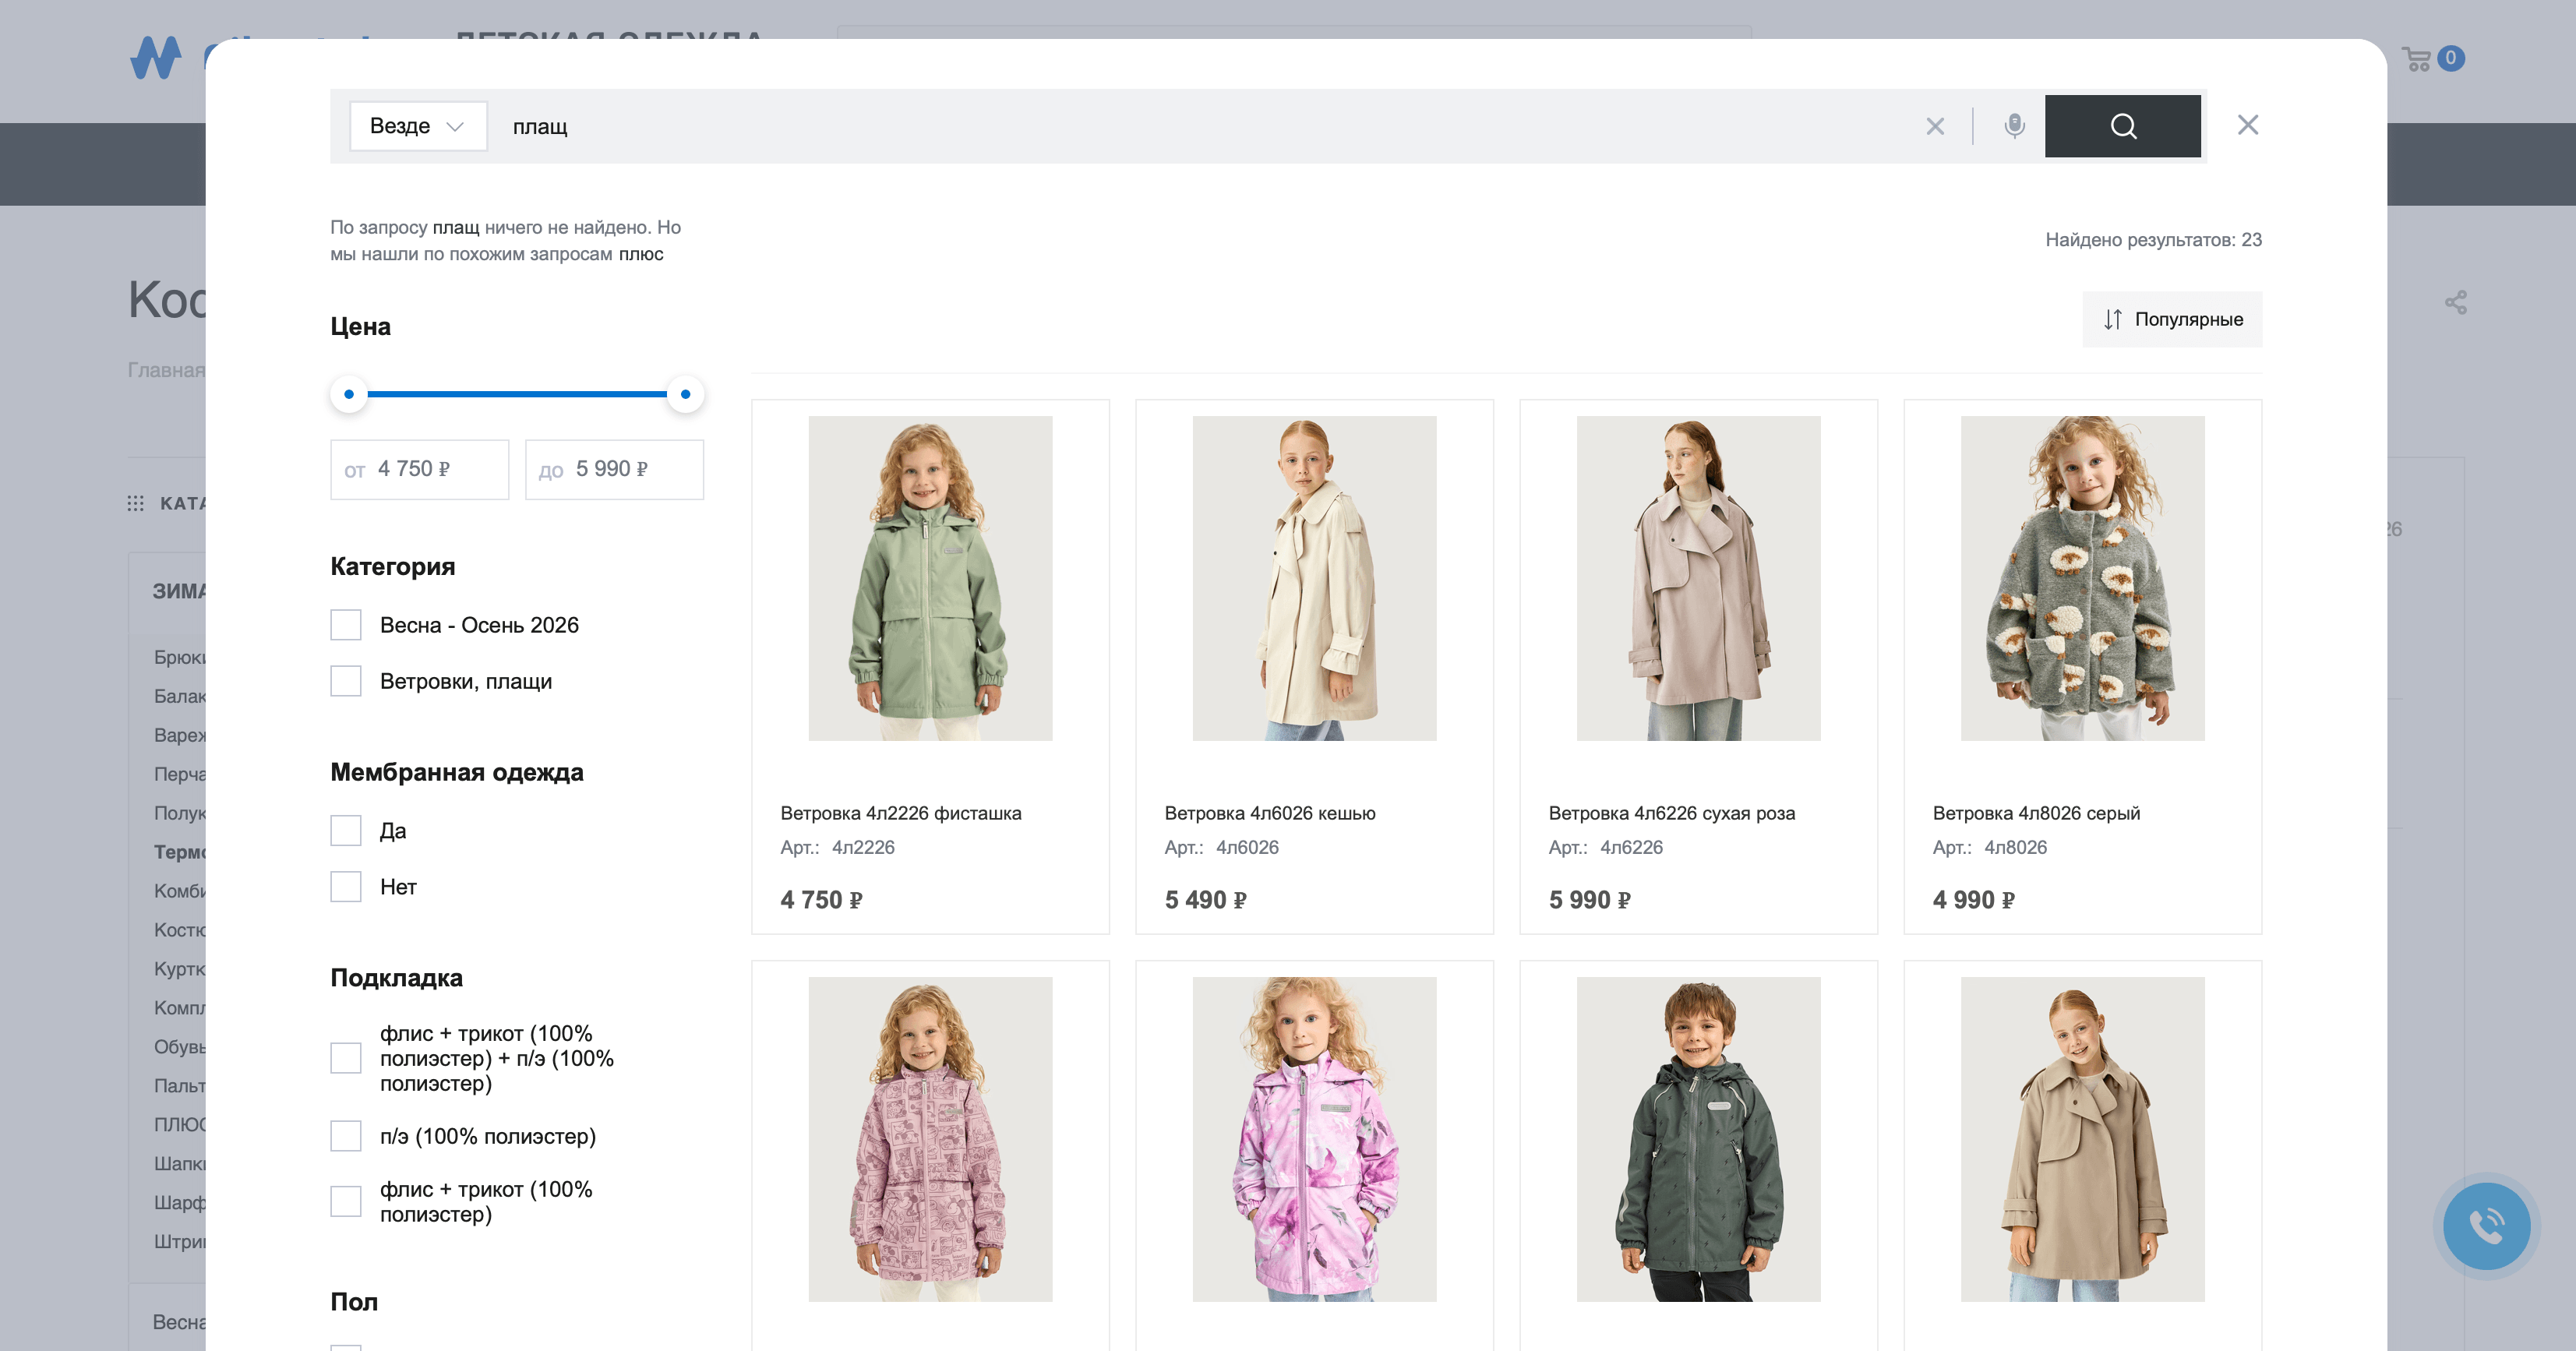Click the article number 4л8026
2576x1351 pixels.
pos(2015,847)
